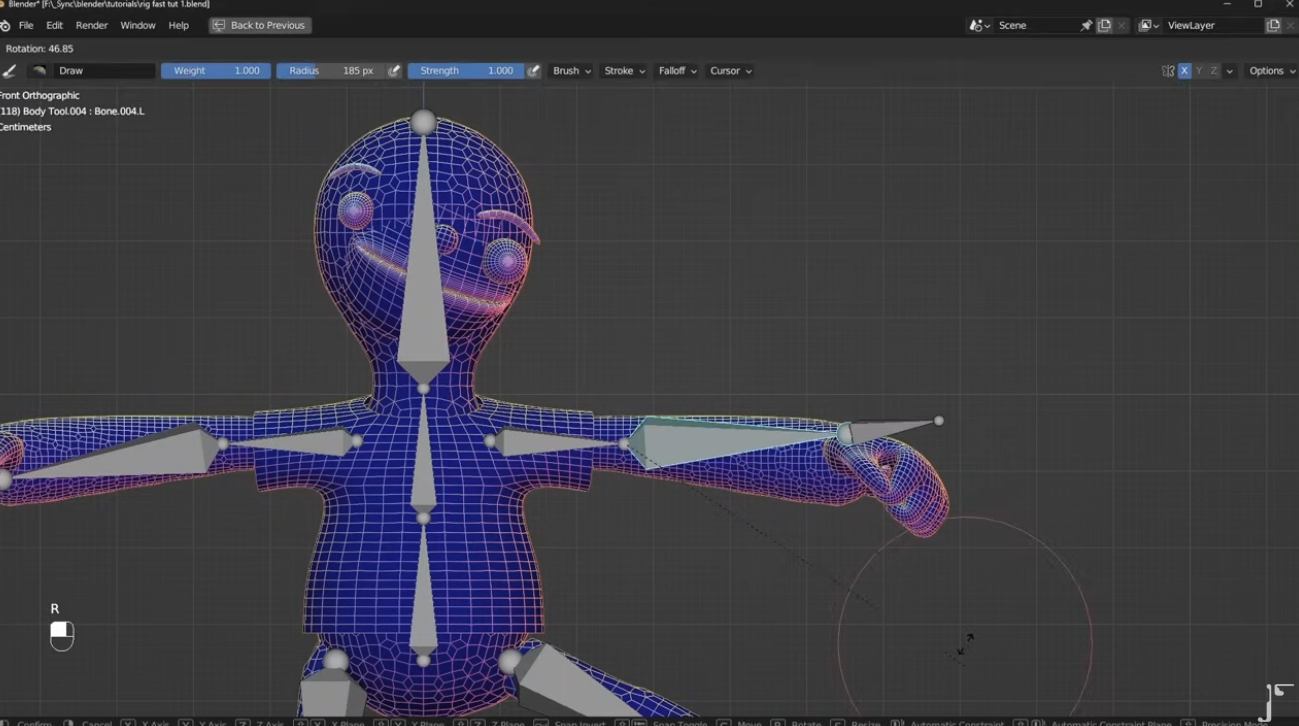Select the left upper arm bone

[555, 442]
